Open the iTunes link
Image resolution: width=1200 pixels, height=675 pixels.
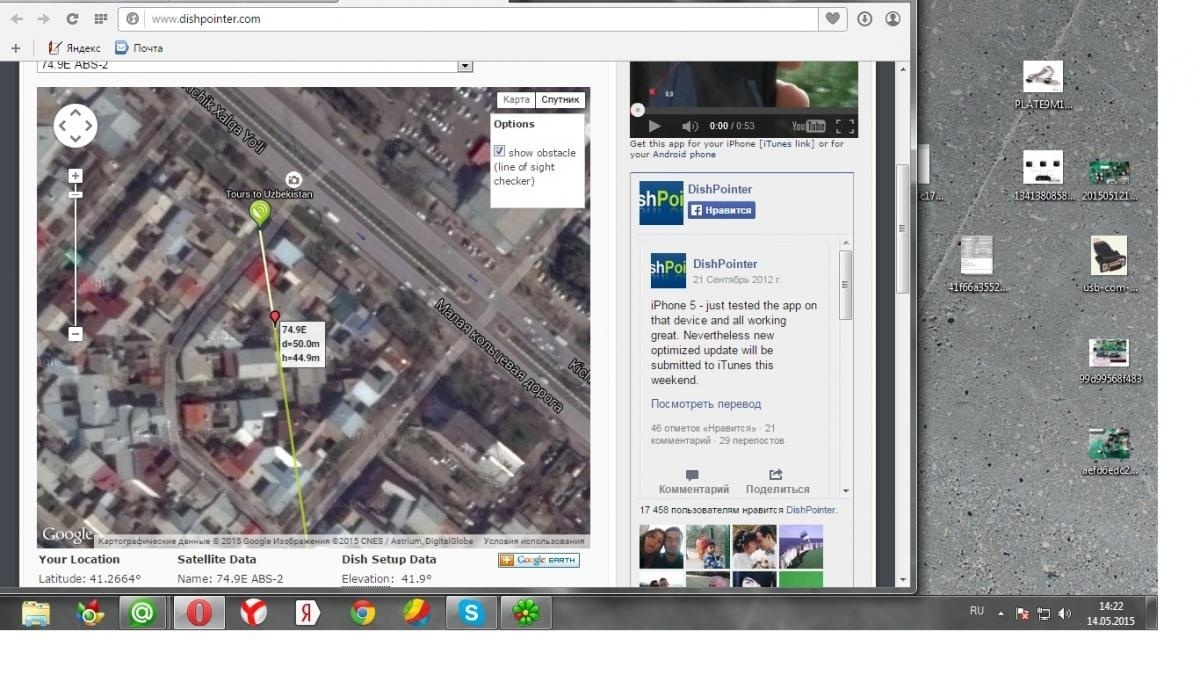tap(787, 144)
